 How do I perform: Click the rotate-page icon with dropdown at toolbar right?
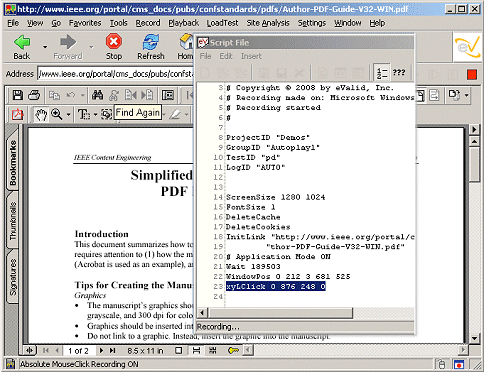[x=454, y=95]
